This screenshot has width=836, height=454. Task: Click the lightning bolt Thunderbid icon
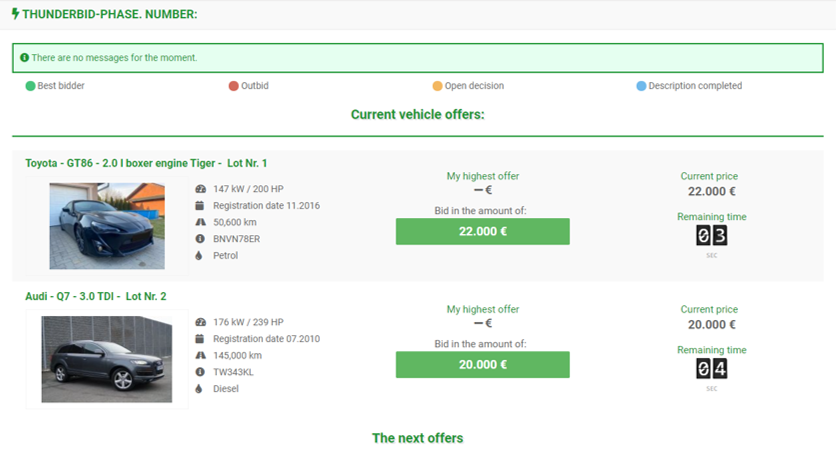(x=15, y=14)
